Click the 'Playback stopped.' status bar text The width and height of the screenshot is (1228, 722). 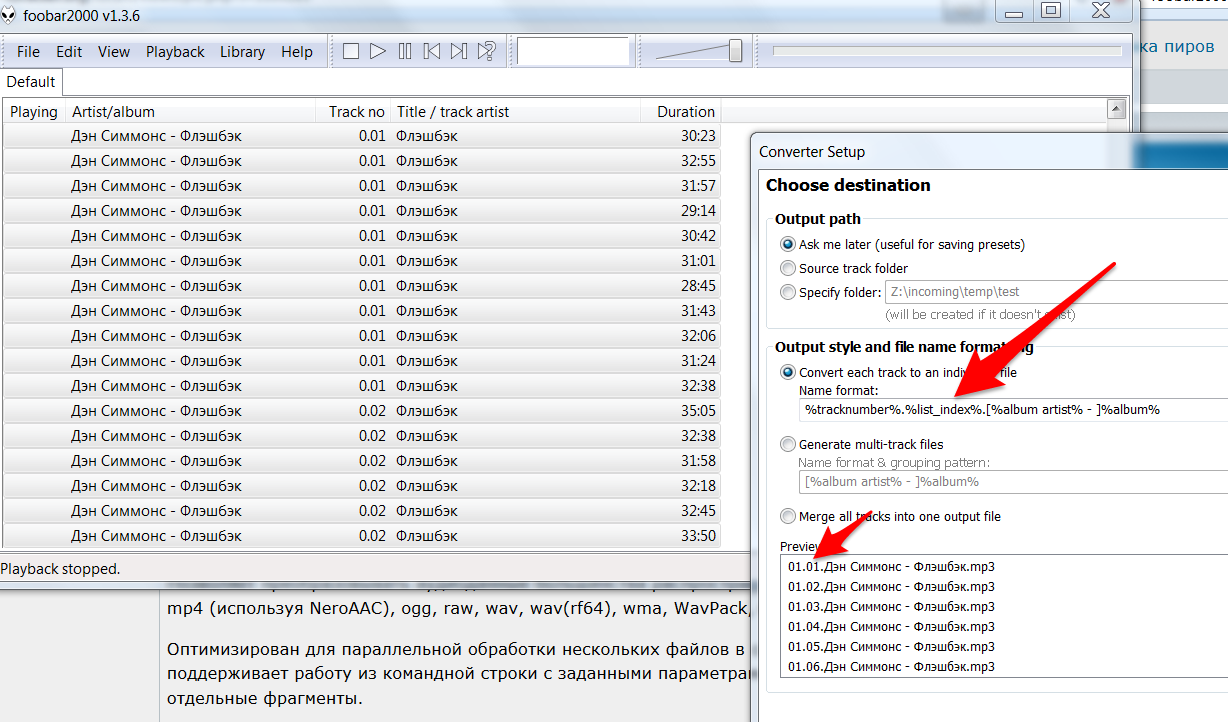point(60,569)
